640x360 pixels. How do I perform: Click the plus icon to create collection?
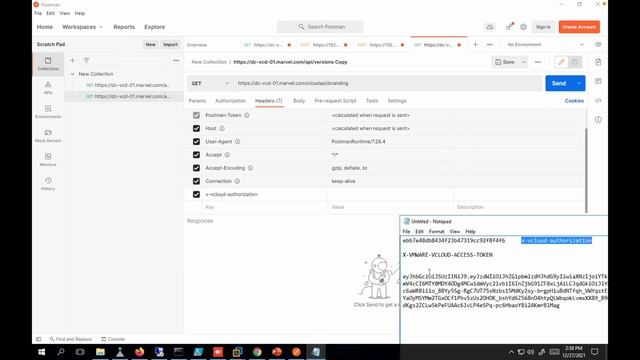[72, 60]
